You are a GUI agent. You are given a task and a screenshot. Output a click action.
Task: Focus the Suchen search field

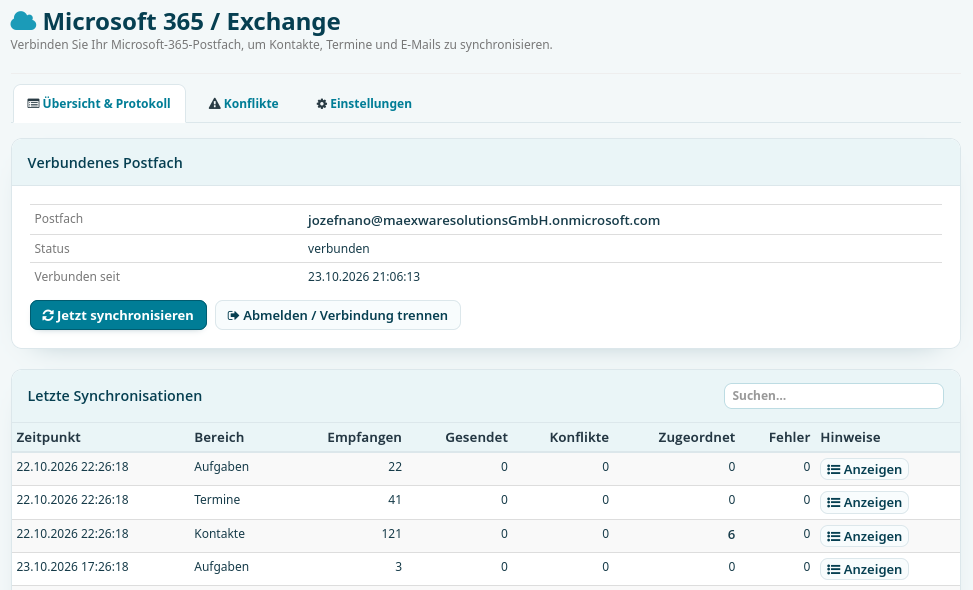[x=833, y=396]
